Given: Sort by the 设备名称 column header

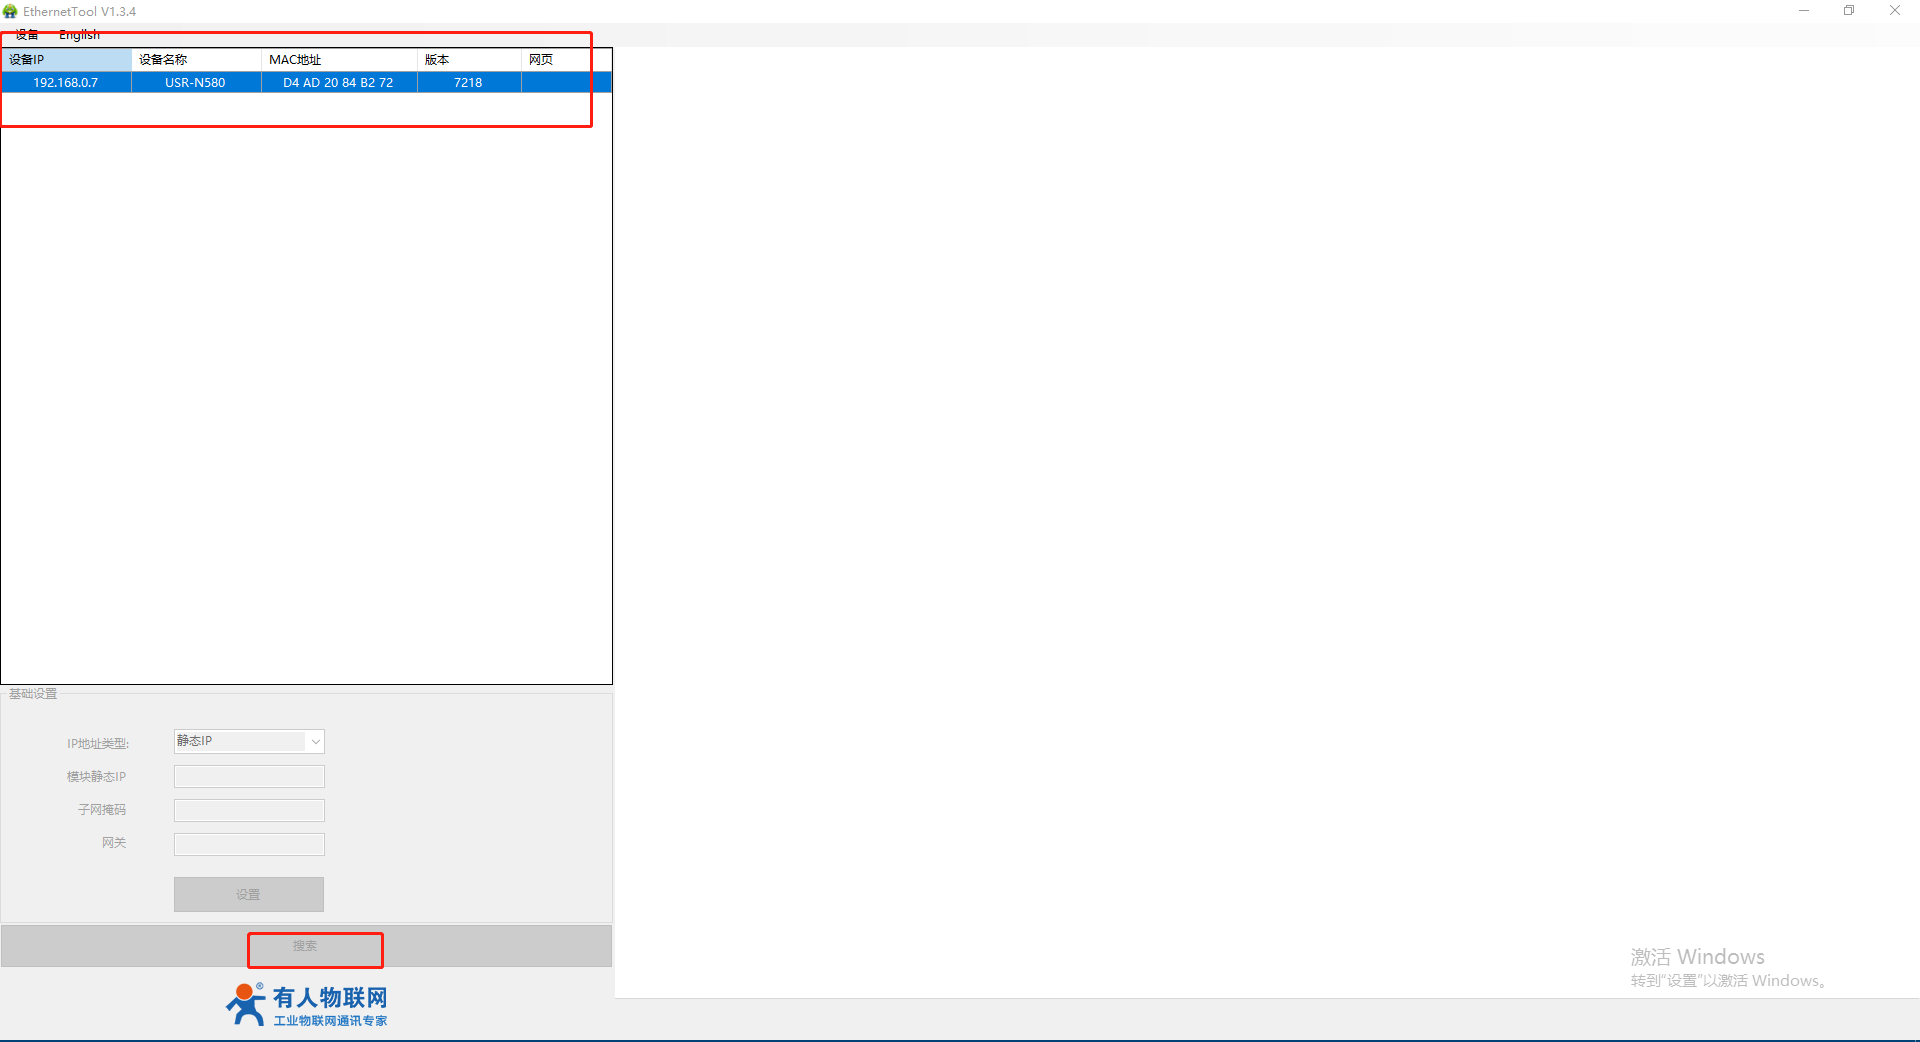Looking at the screenshot, I should click(x=196, y=60).
